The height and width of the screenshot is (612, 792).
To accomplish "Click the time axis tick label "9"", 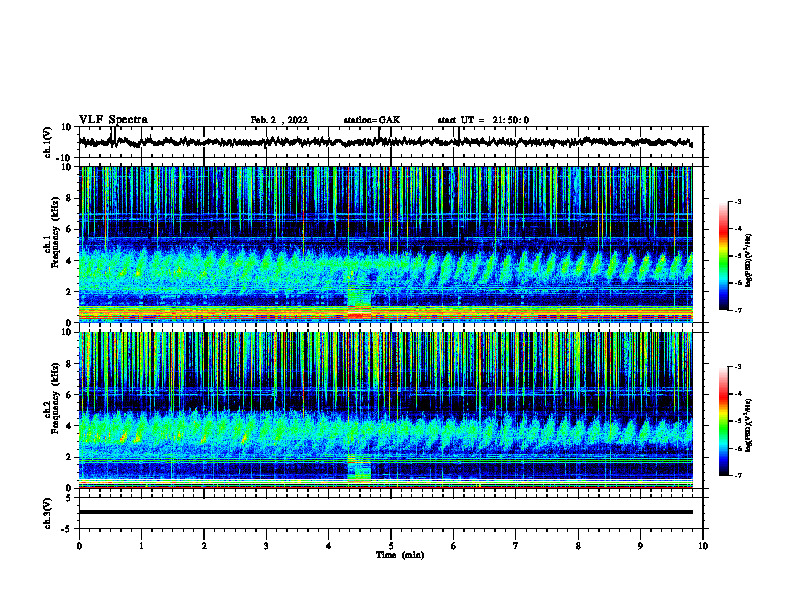I will pos(640,546).
